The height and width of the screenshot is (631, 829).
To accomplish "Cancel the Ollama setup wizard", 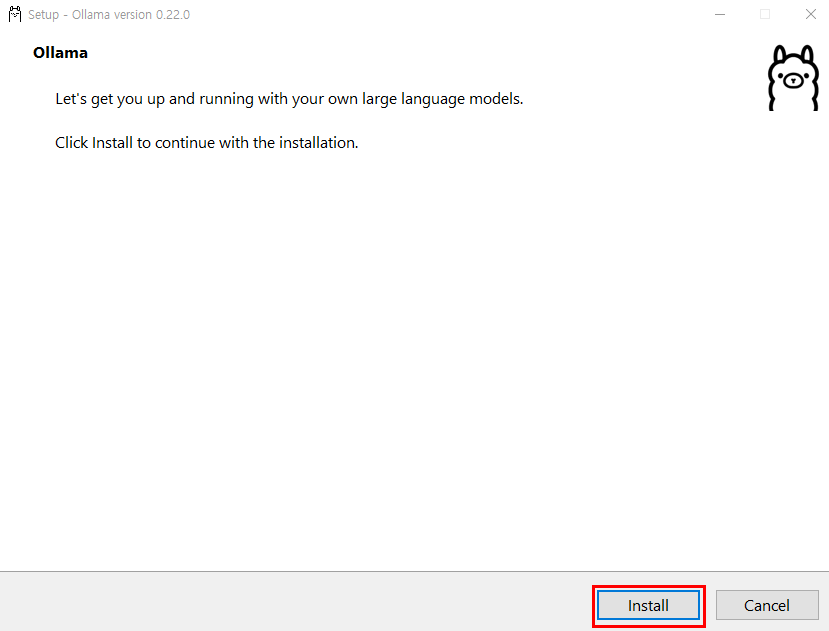I will pyautogui.click(x=767, y=605).
